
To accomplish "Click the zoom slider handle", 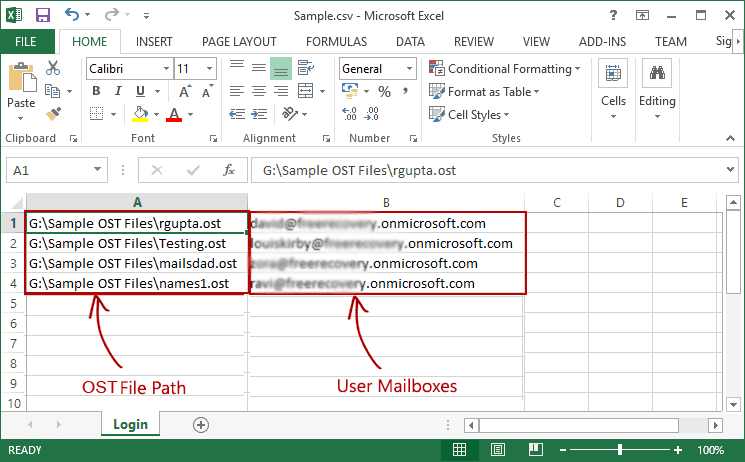I will [x=620, y=450].
